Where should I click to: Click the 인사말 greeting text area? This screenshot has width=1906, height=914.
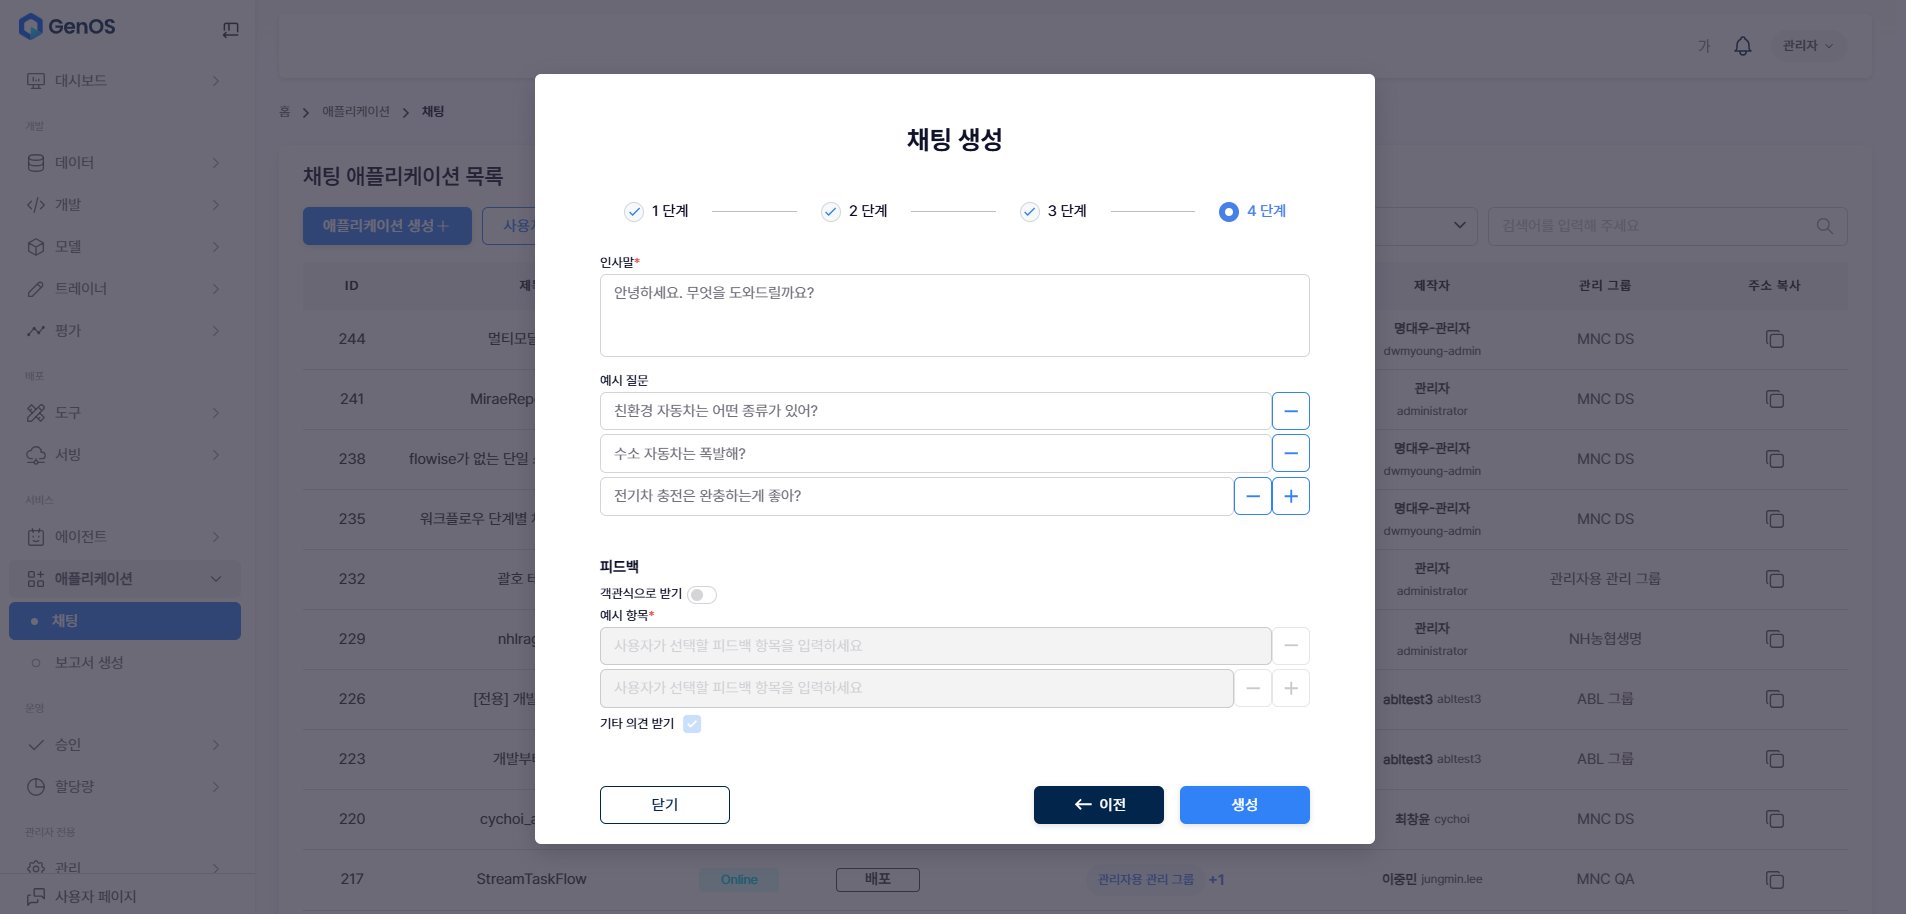[x=955, y=315]
